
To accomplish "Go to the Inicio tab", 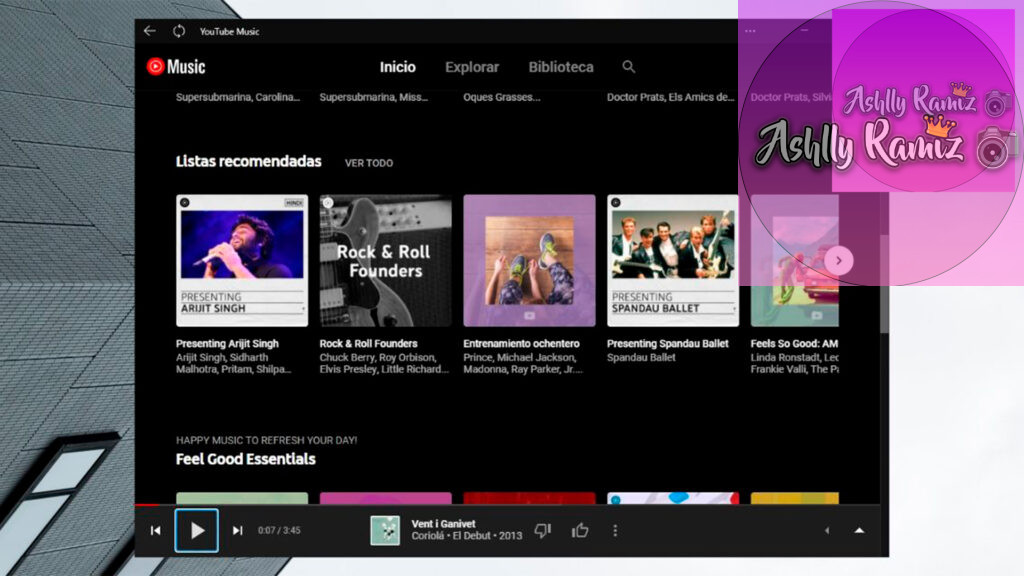I will point(397,67).
